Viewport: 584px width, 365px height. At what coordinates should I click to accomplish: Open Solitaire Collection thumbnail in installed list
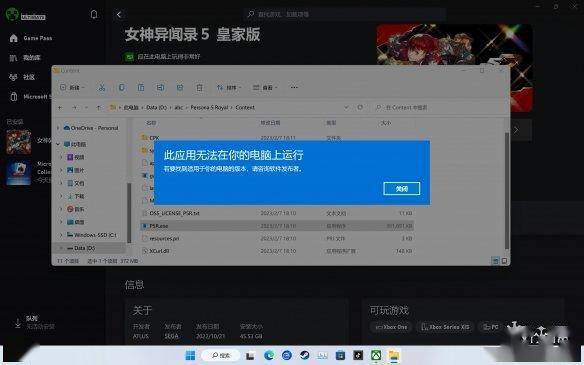19,173
